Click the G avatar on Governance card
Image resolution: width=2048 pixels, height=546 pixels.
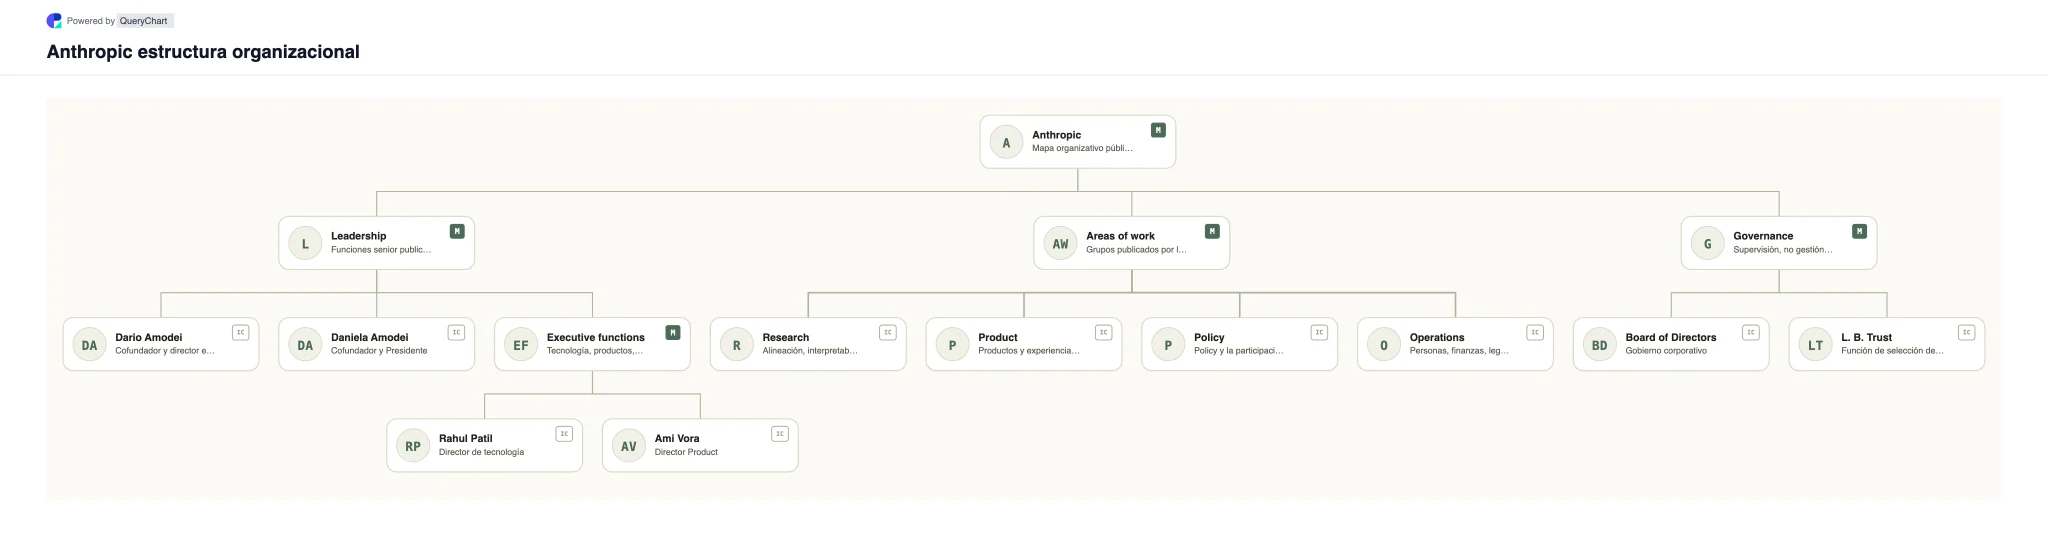click(1707, 244)
